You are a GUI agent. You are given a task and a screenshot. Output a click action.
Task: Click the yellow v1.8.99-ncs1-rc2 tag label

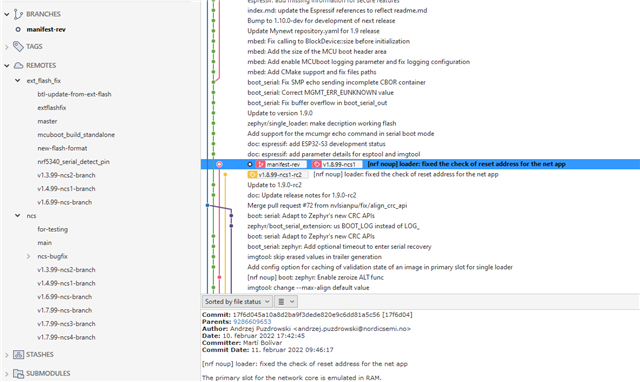point(278,175)
